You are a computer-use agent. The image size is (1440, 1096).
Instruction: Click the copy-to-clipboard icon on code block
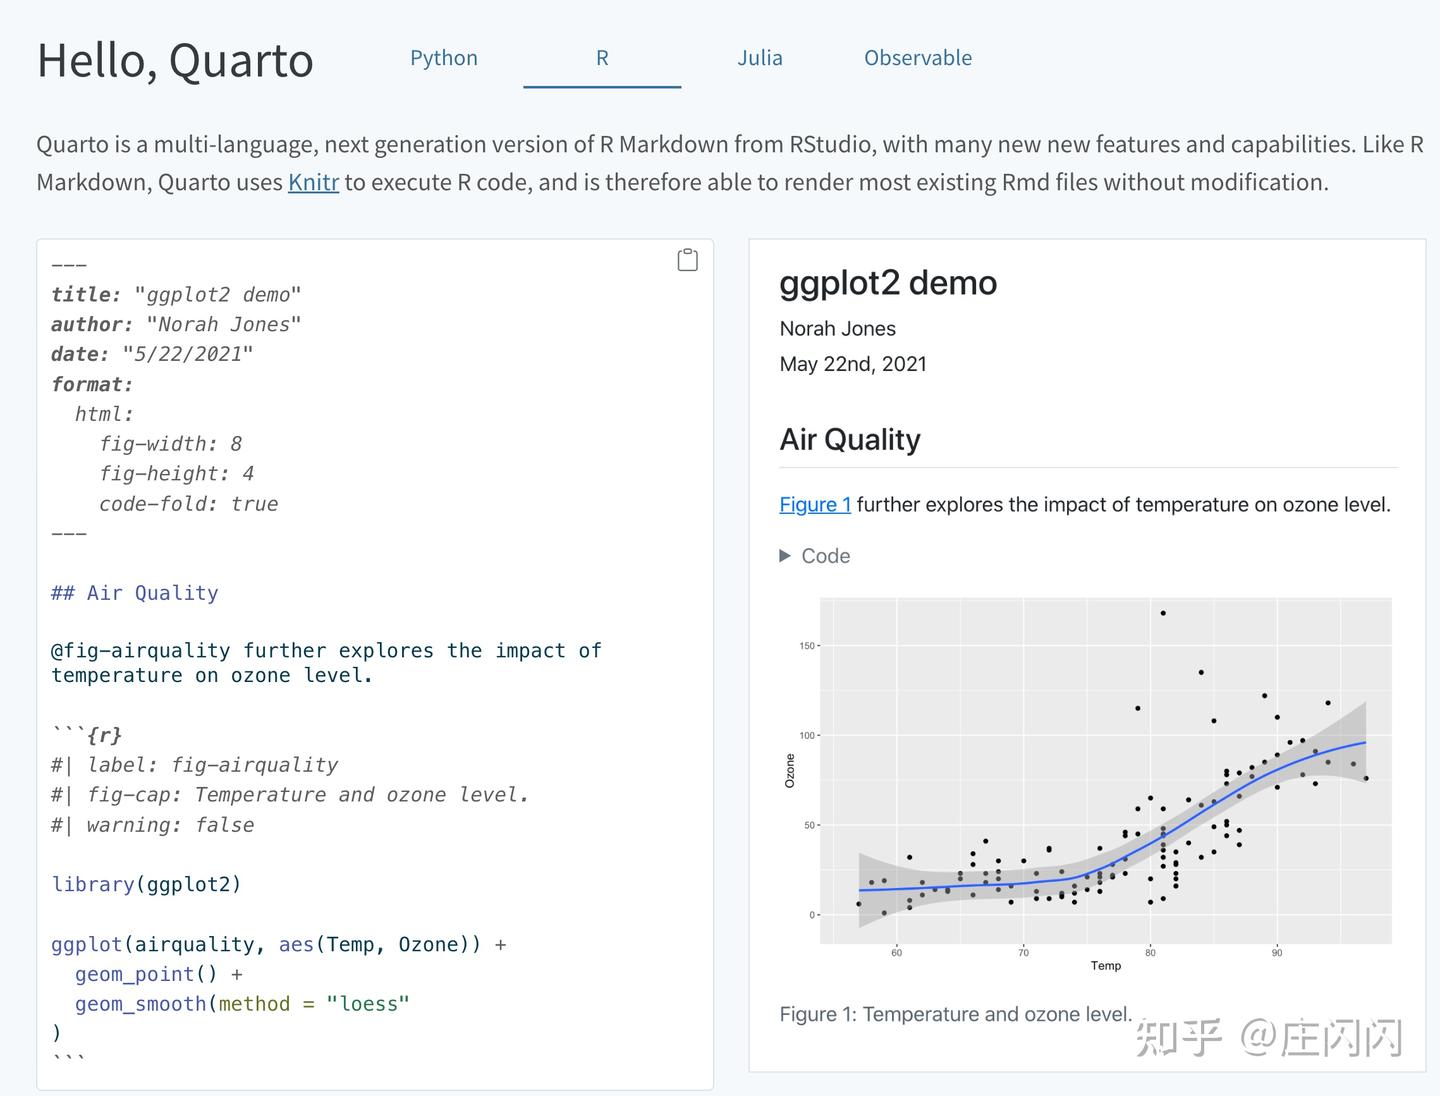pyautogui.click(x=687, y=259)
